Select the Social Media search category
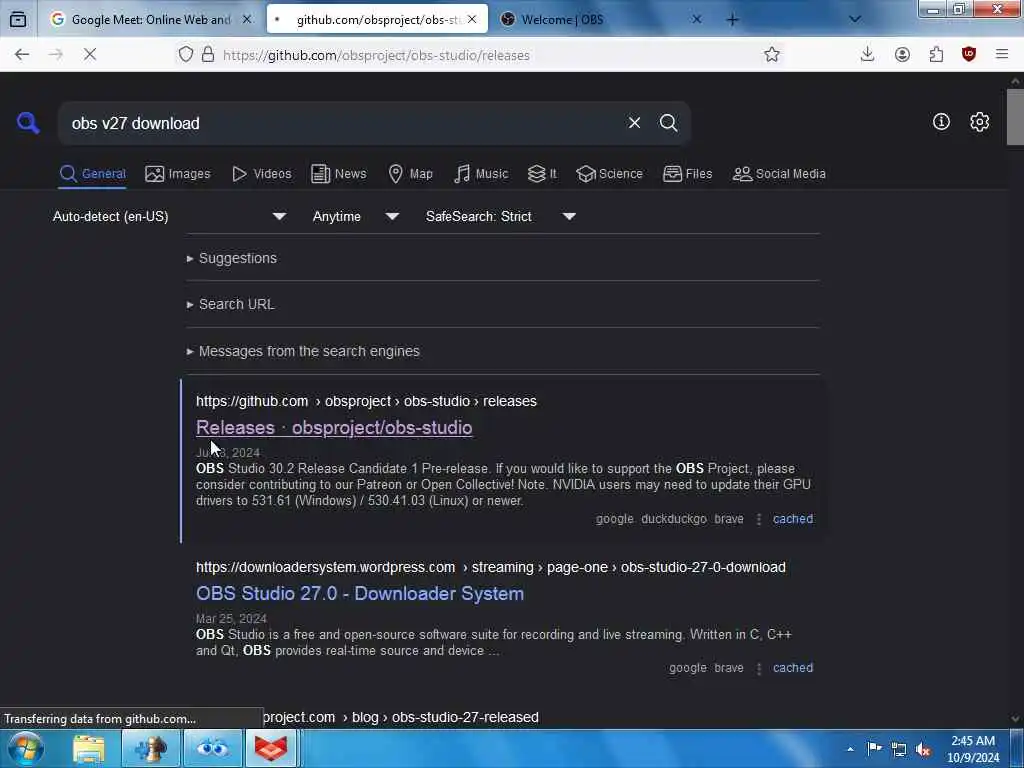This screenshot has height=768, width=1024. pos(779,174)
